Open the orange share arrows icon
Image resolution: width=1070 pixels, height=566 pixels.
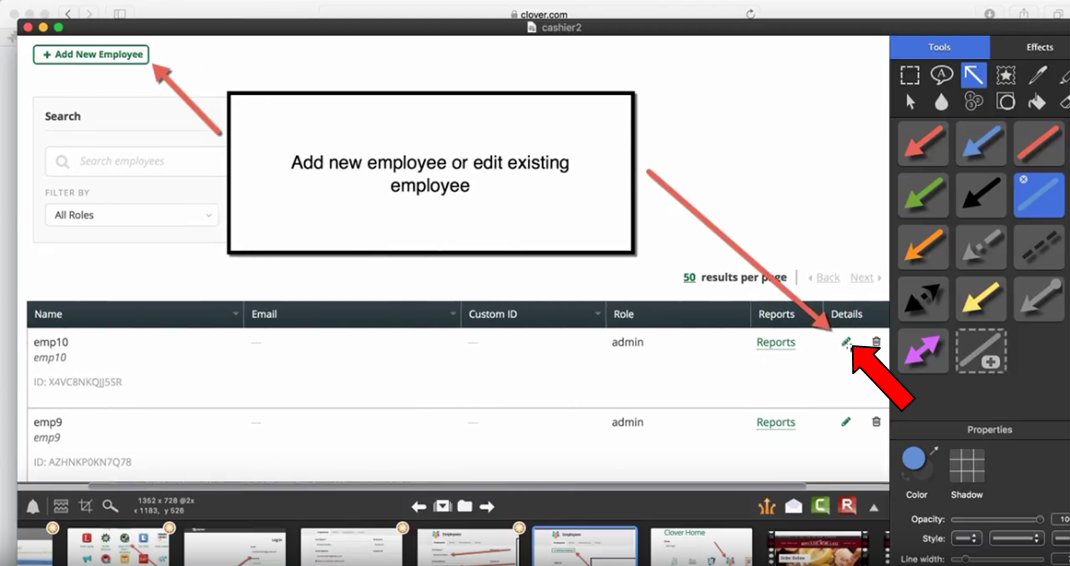767,507
